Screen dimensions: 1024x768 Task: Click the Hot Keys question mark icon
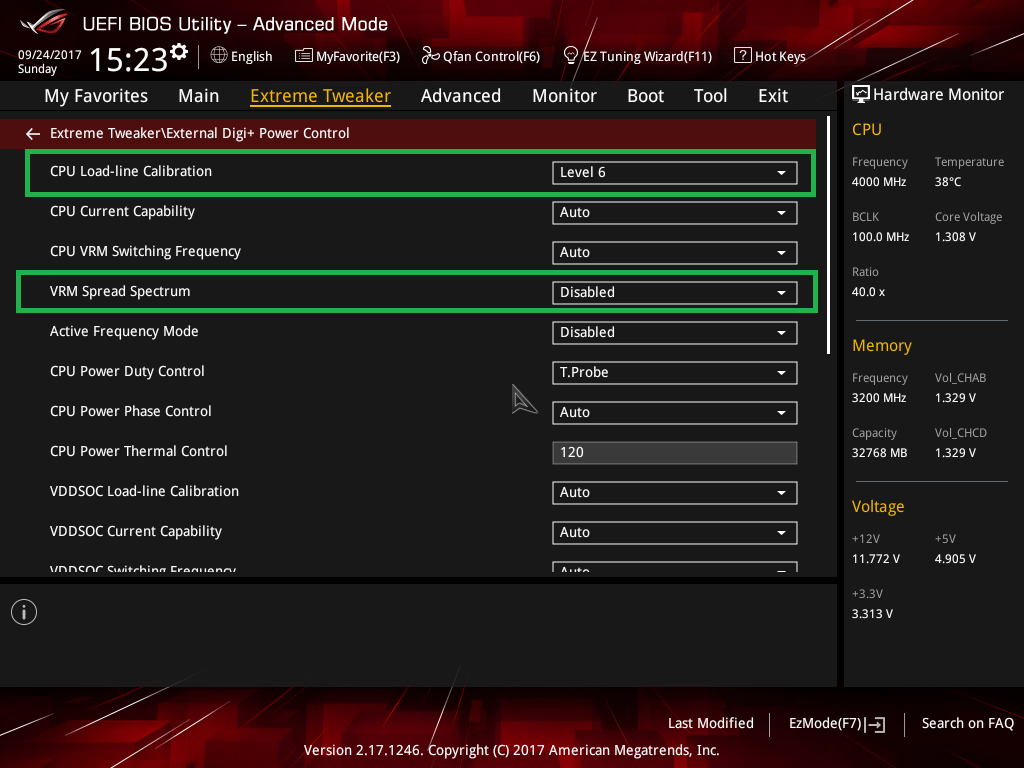743,56
